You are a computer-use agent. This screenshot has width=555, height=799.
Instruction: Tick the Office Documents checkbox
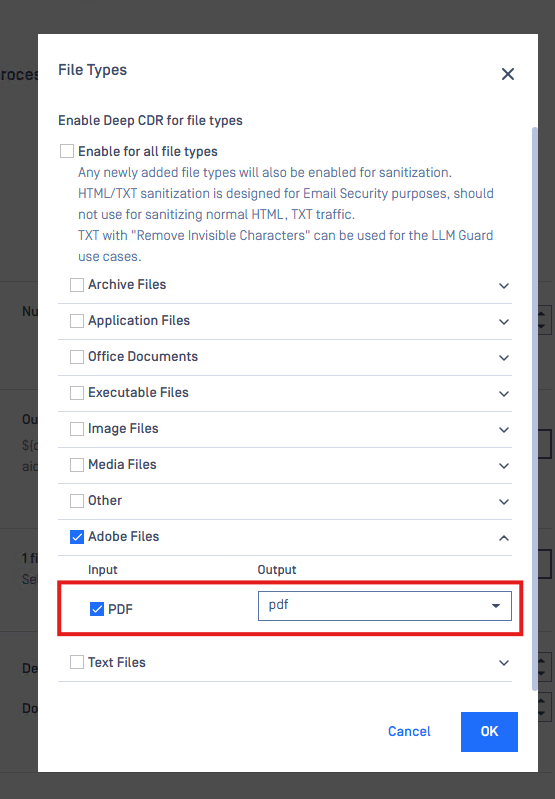(77, 357)
